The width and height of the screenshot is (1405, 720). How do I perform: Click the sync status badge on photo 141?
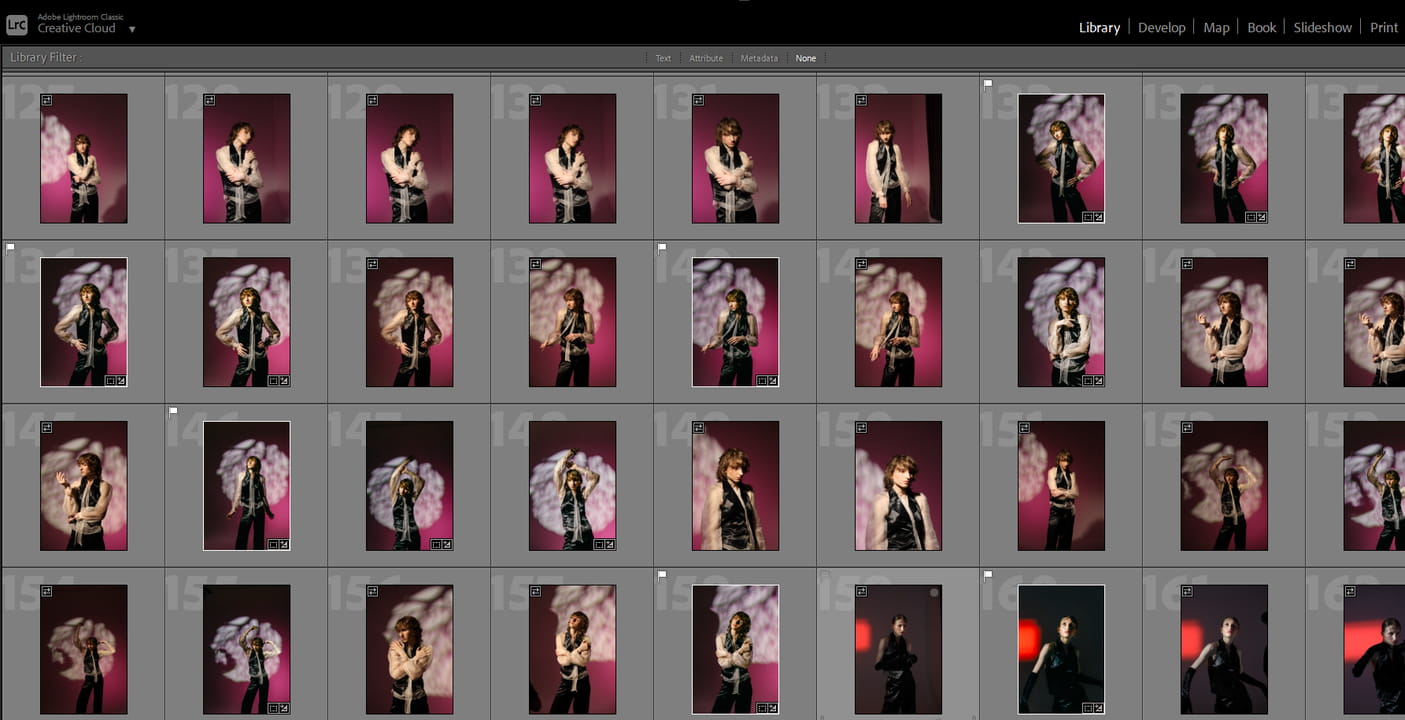click(x=861, y=264)
